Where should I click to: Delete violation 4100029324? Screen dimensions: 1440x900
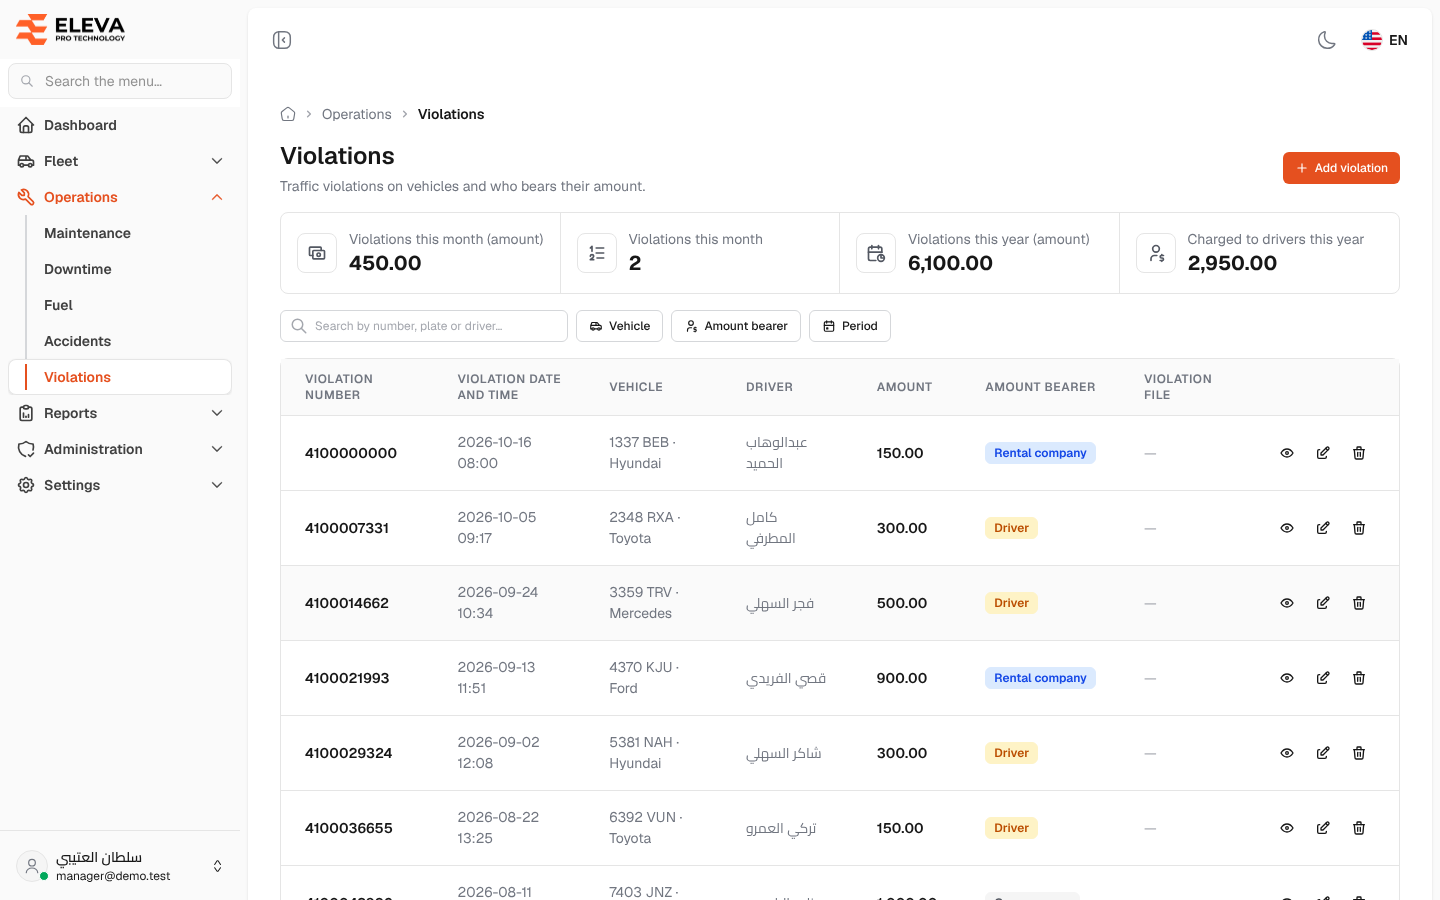coord(1359,753)
